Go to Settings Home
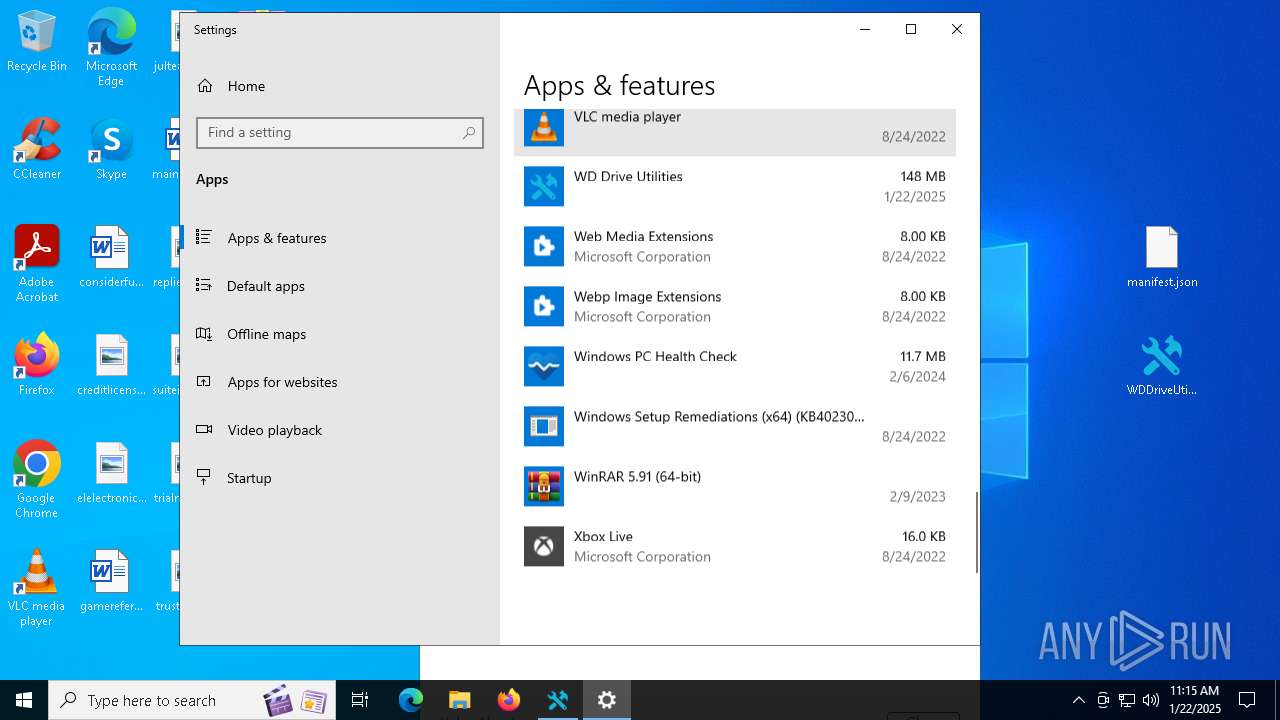This screenshot has width=1280, height=720. point(340,86)
